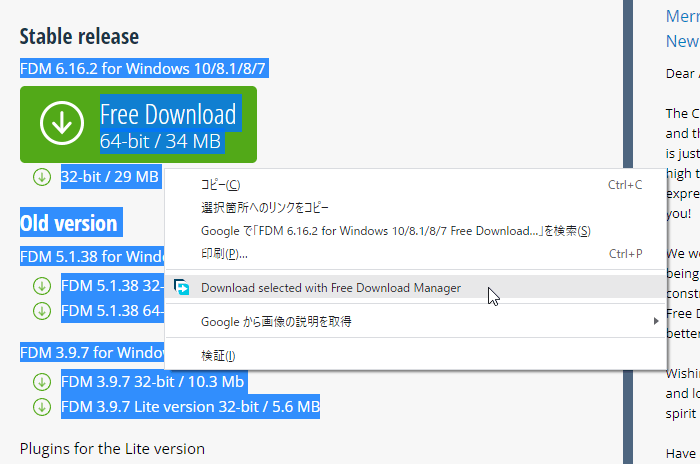Click the FDM 3.9.7 for Windows text

[92, 353]
